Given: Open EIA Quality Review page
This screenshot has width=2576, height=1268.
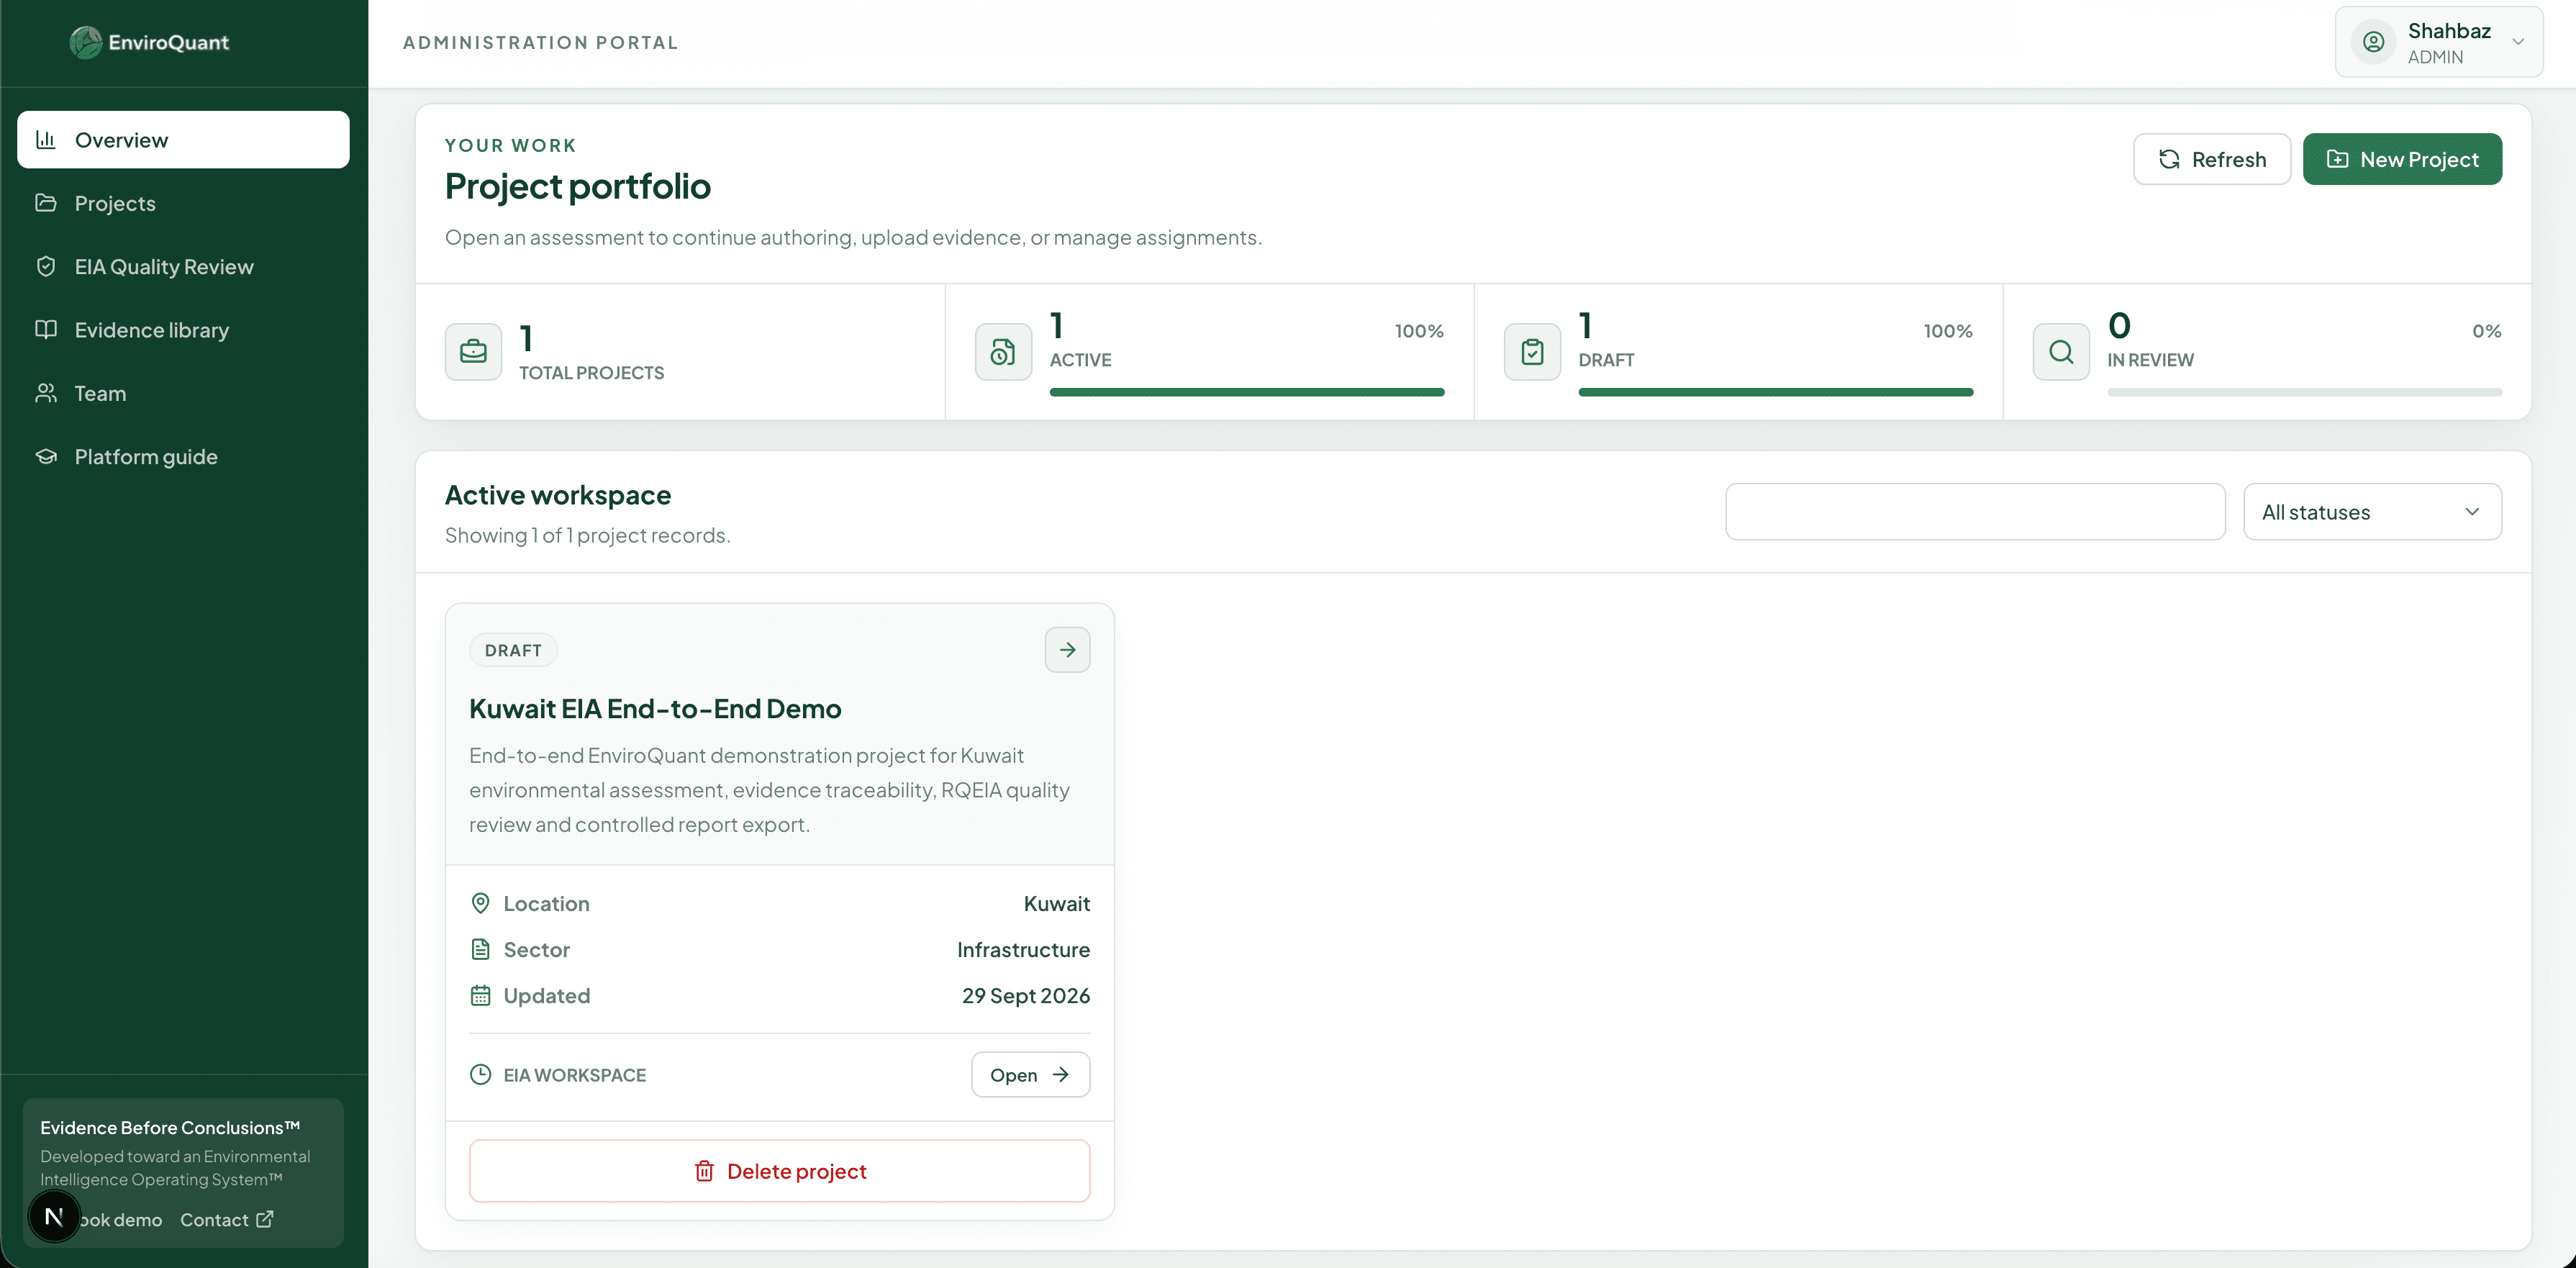Looking at the screenshot, I should point(183,266).
